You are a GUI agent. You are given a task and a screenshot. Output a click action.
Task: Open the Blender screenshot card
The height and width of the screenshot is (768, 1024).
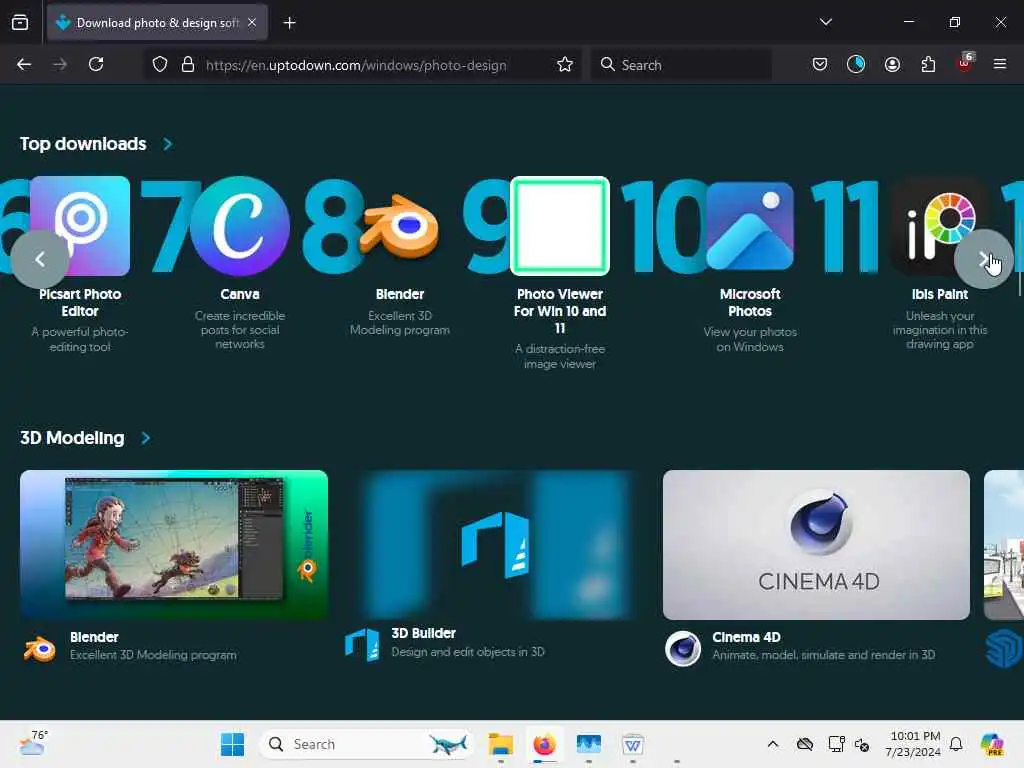[174, 545]
